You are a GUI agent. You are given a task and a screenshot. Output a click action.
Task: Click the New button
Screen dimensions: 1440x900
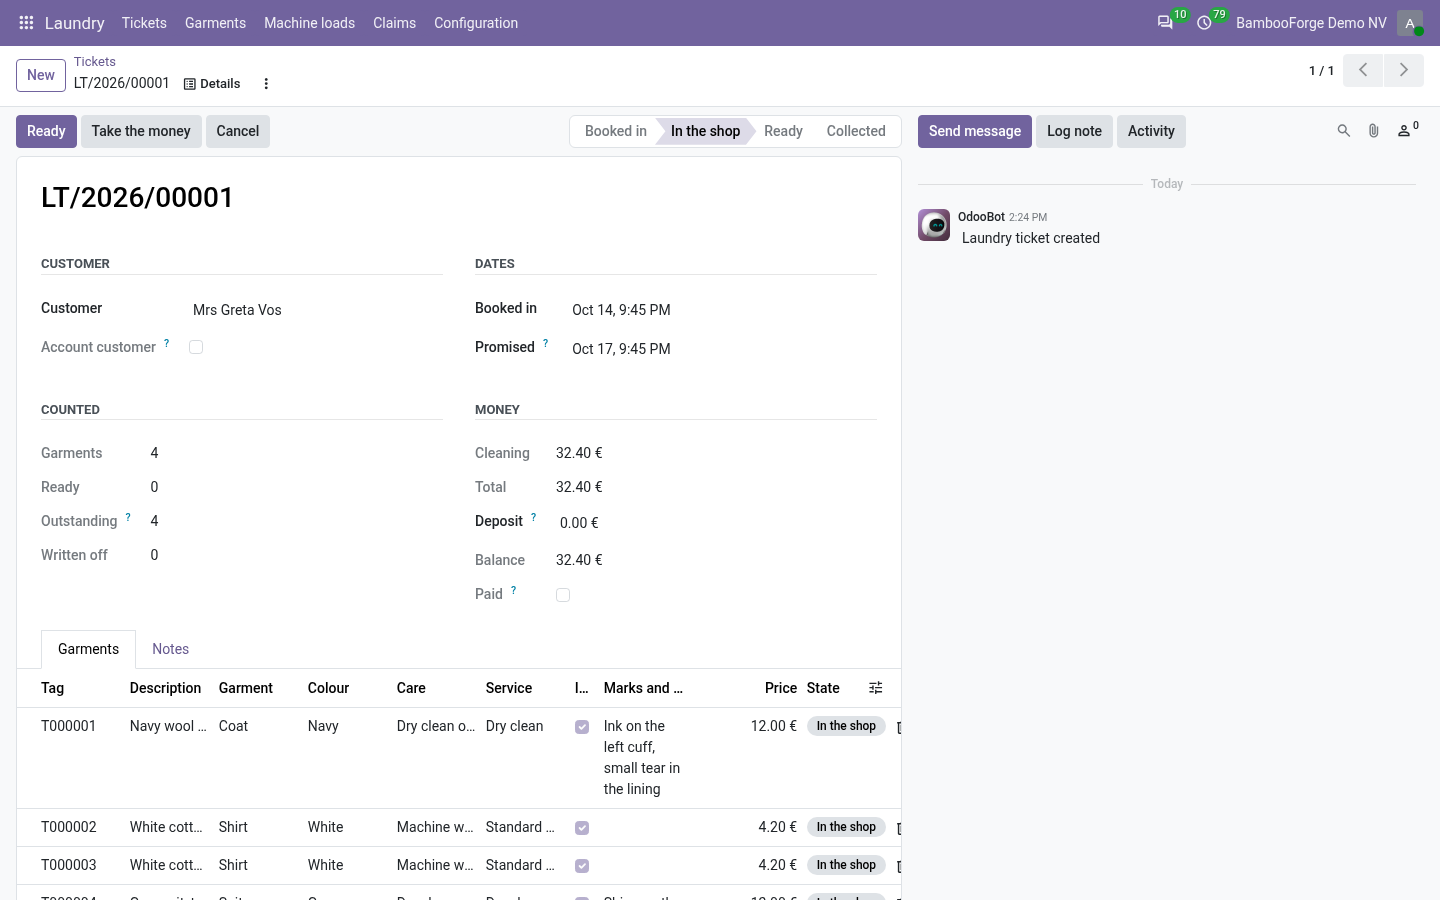[41, 75]
